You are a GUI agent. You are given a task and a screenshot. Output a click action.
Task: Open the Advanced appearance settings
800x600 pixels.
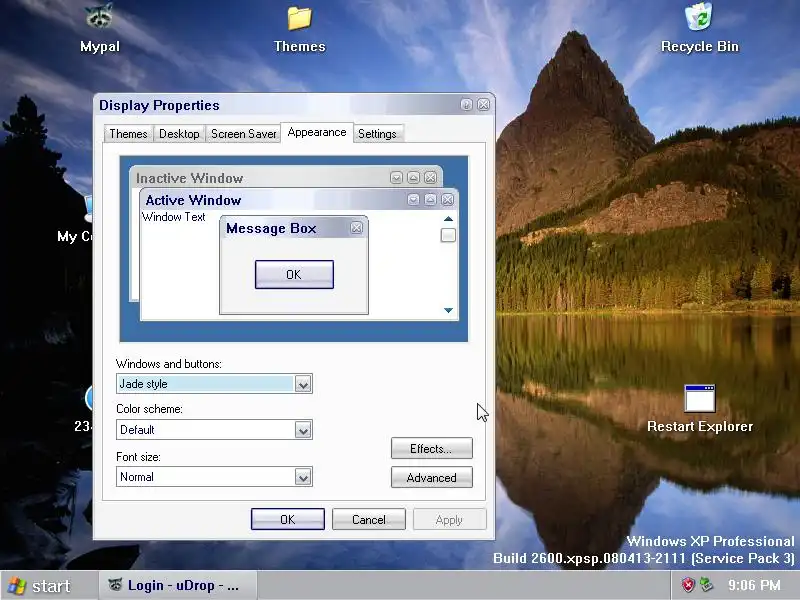point(432,478)
